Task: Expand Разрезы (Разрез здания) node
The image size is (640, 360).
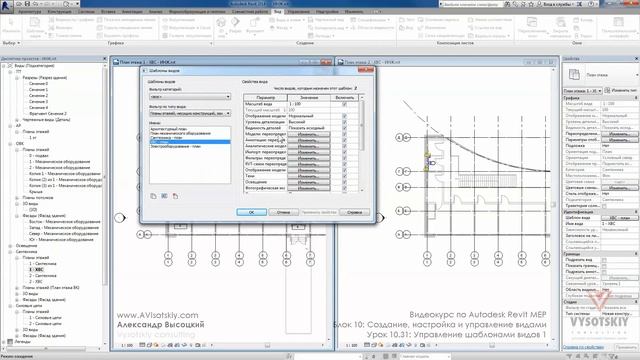Action: point(17,78)
